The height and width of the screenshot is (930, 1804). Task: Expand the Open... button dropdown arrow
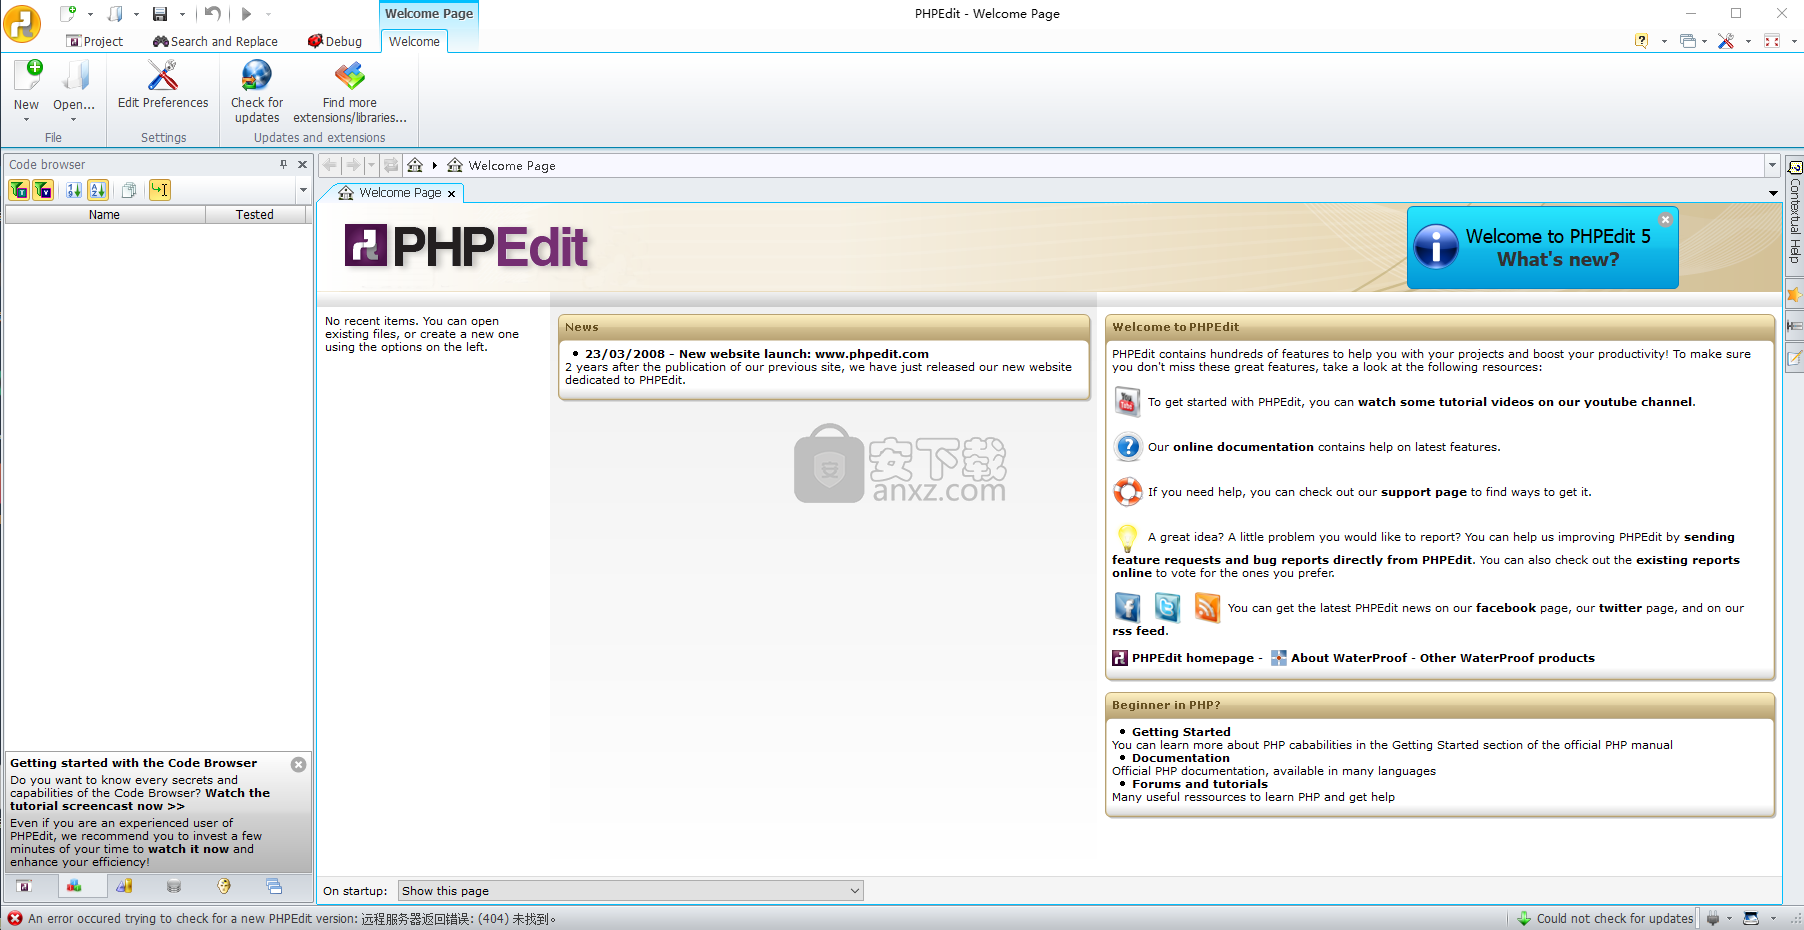74,120
